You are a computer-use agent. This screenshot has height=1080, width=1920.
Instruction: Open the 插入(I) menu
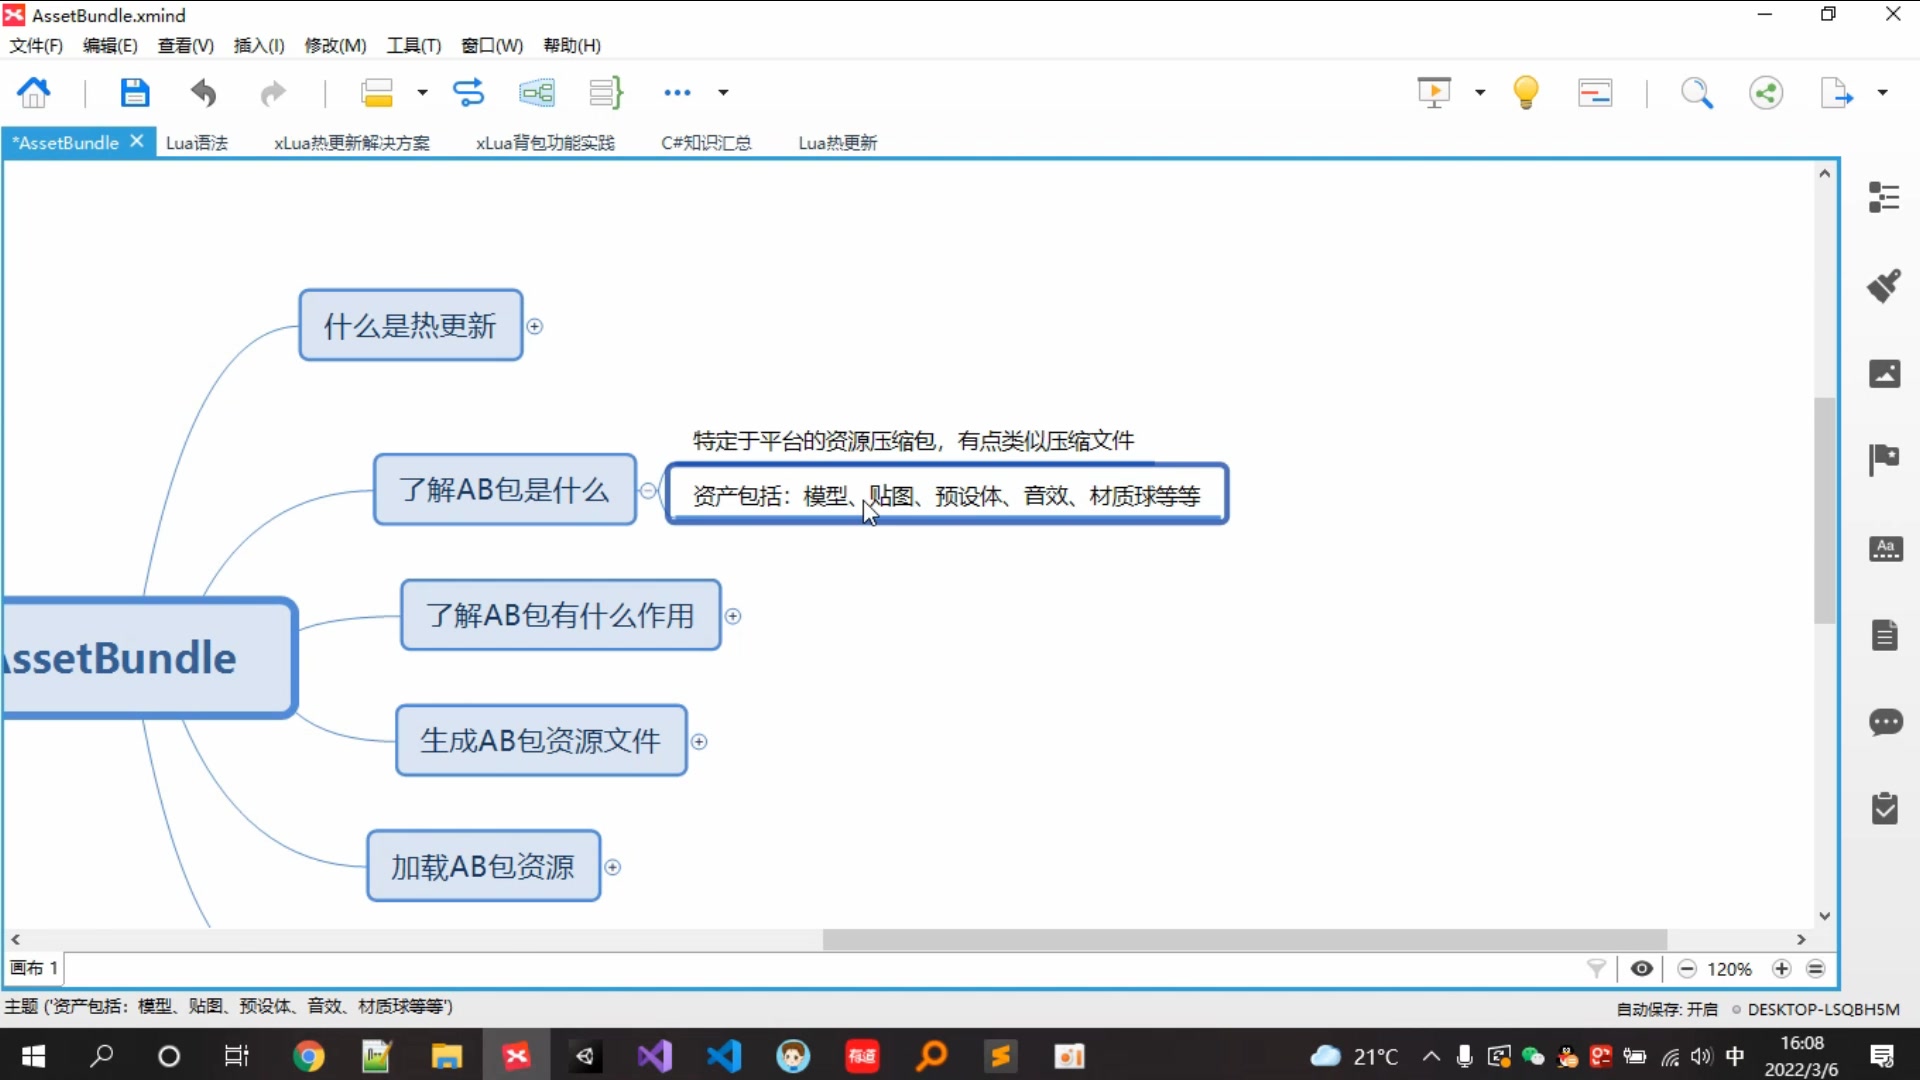258,45
